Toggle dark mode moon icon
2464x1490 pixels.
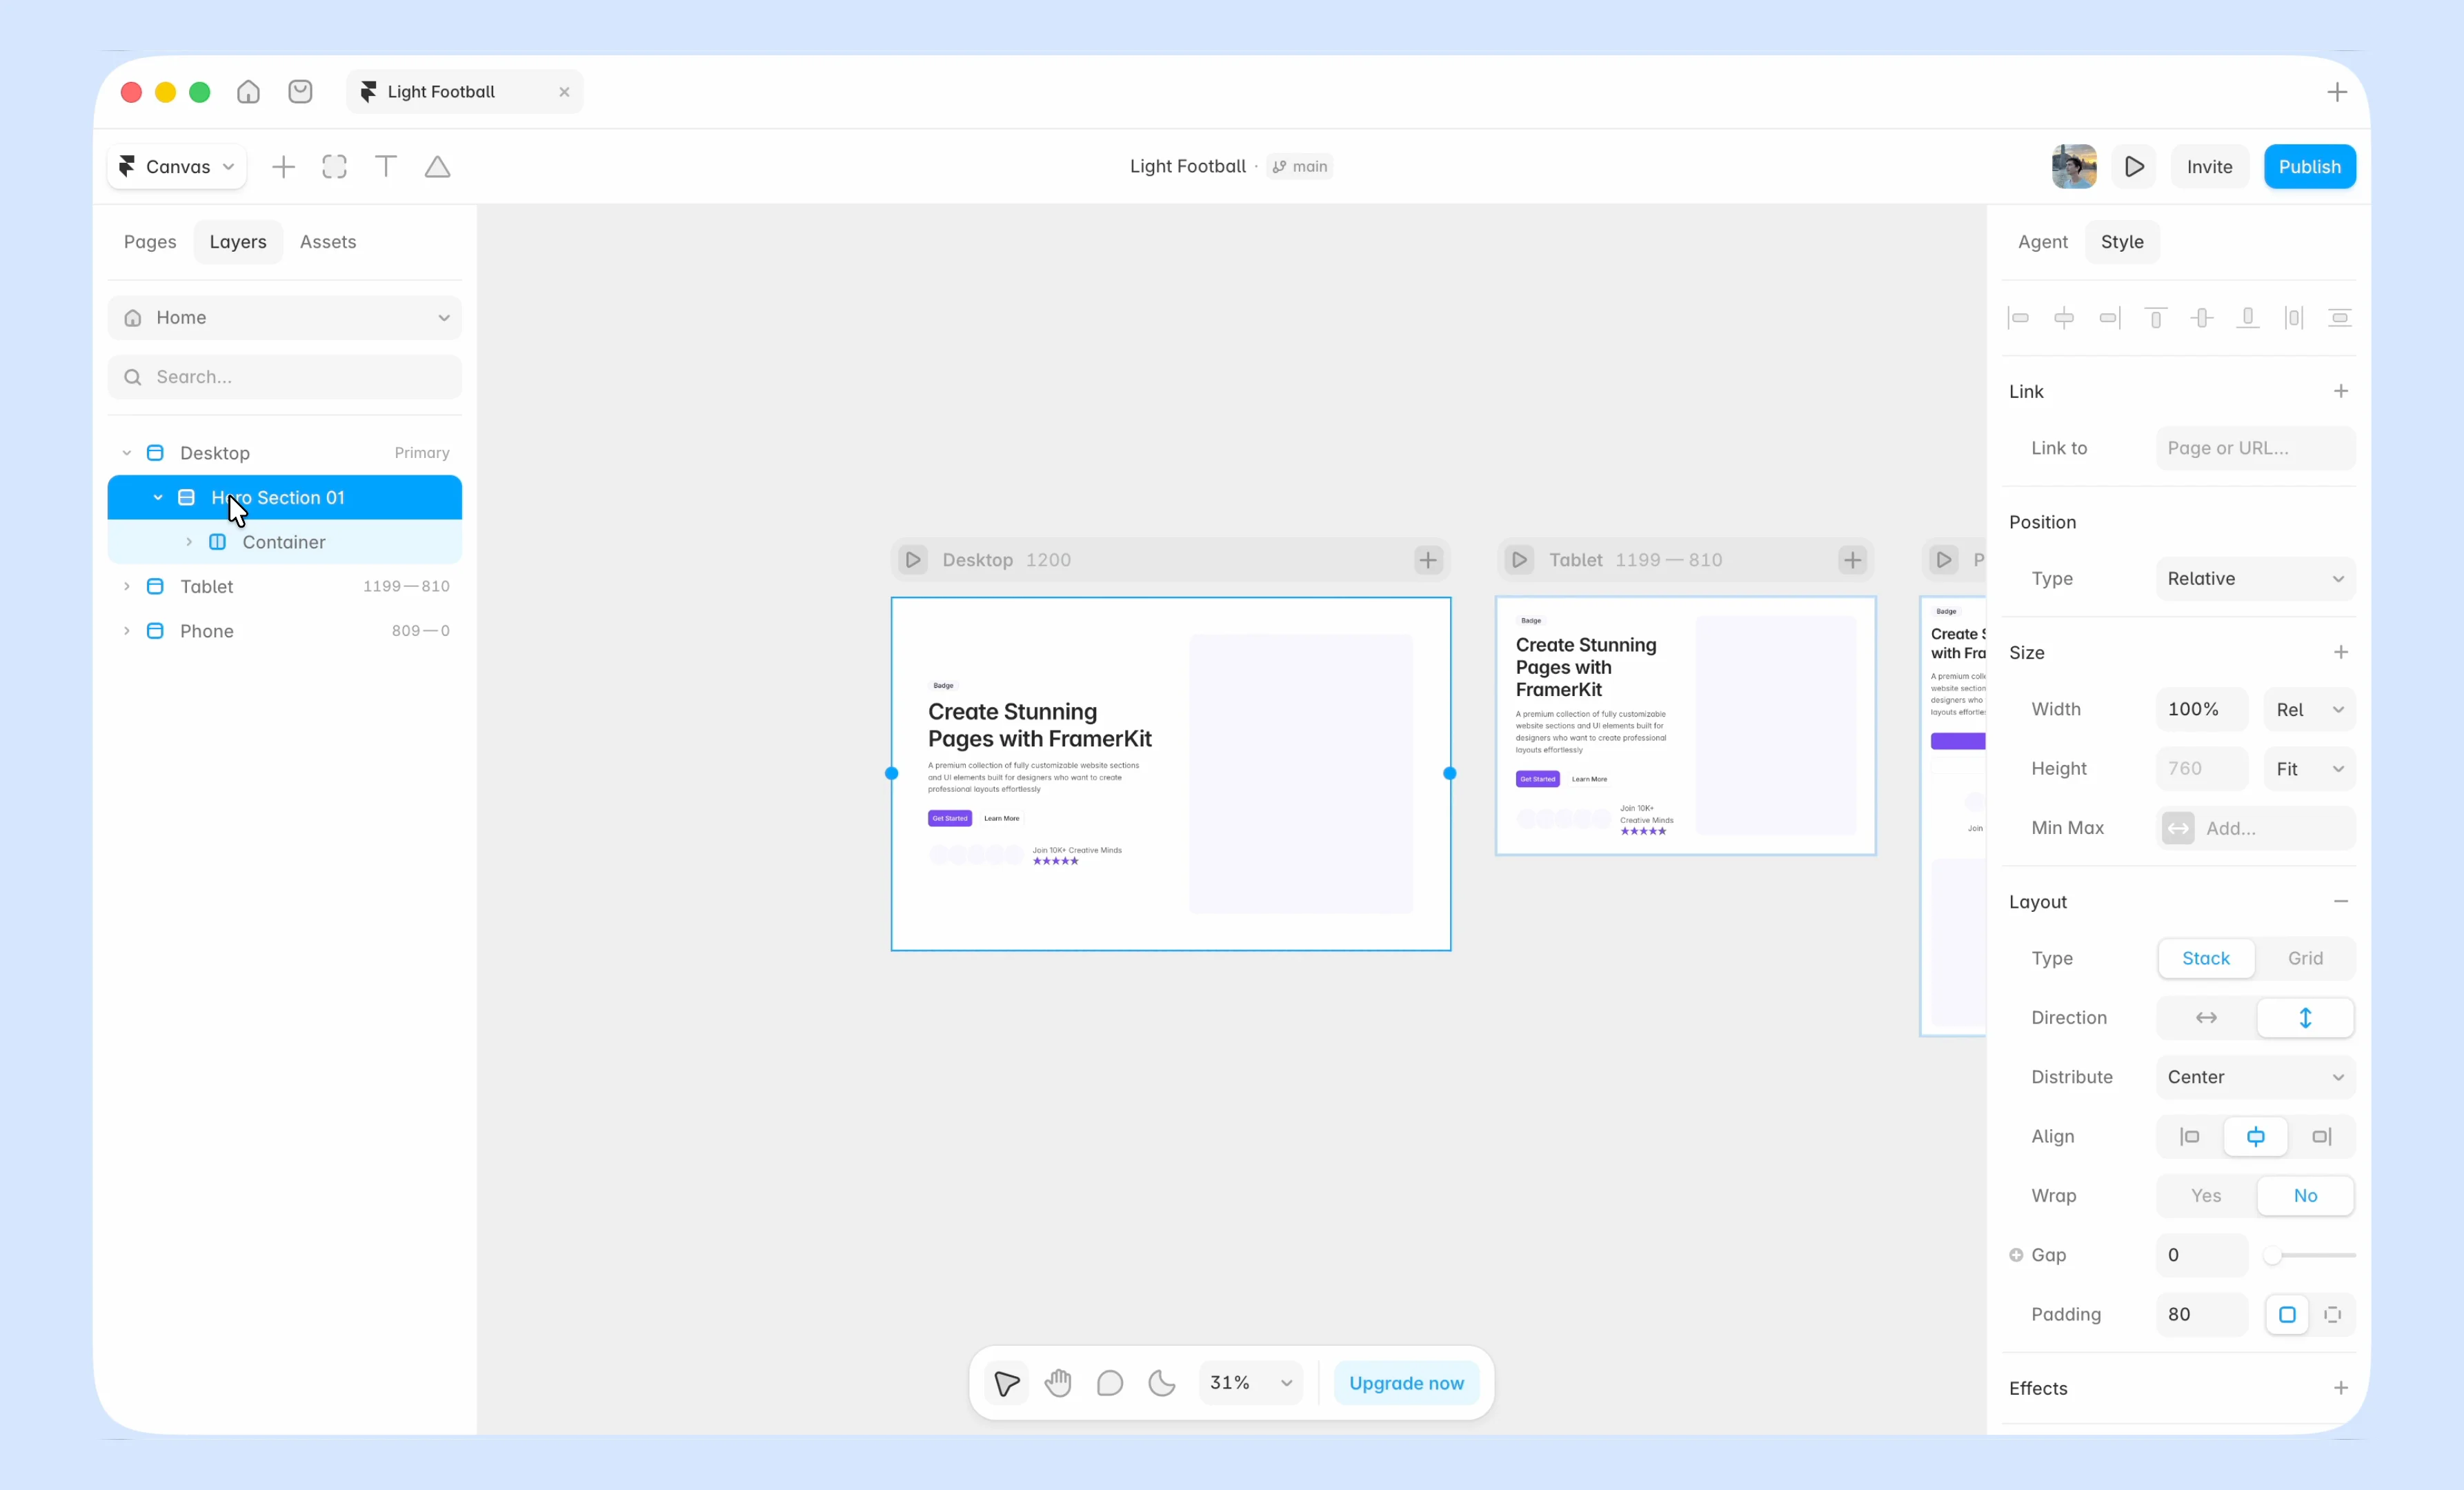point(1162,1383)
